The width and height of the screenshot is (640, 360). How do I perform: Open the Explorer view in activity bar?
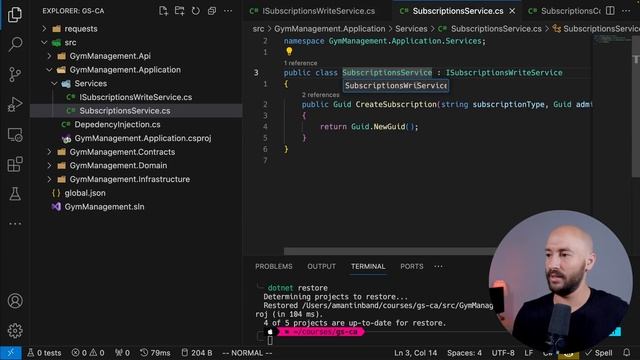15,15
